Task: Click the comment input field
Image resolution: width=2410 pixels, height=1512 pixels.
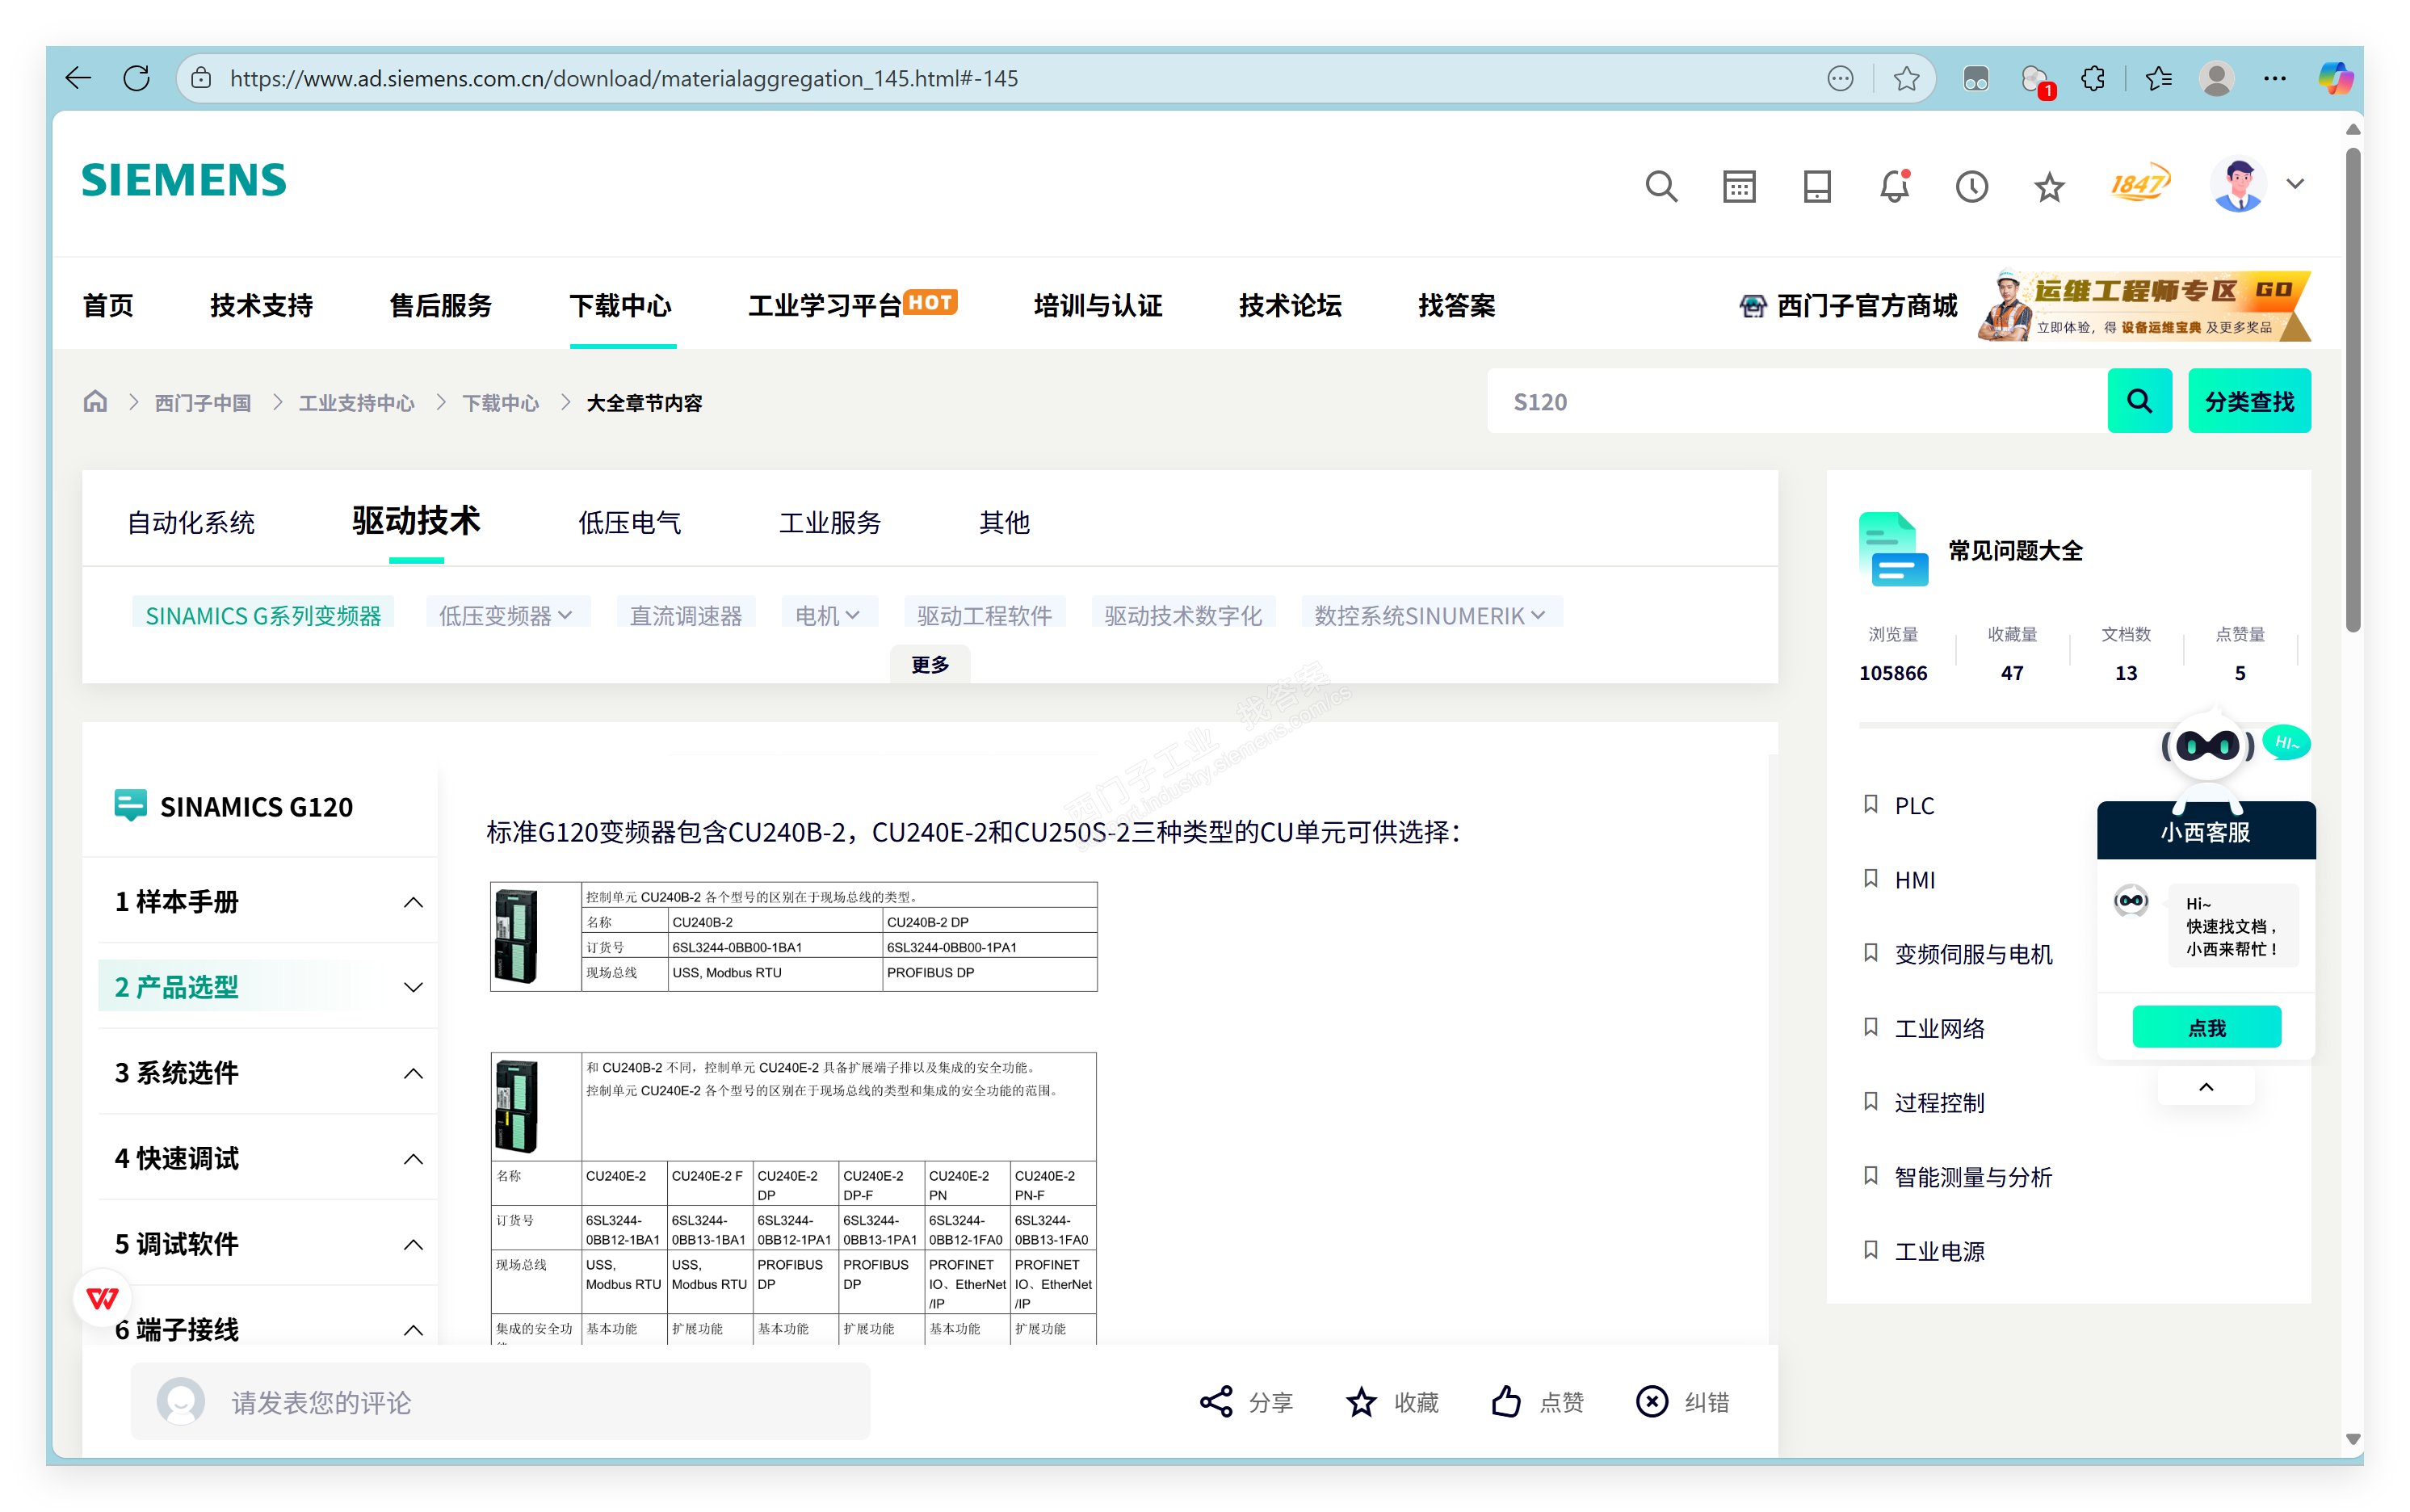Action: click(500, 1402)
